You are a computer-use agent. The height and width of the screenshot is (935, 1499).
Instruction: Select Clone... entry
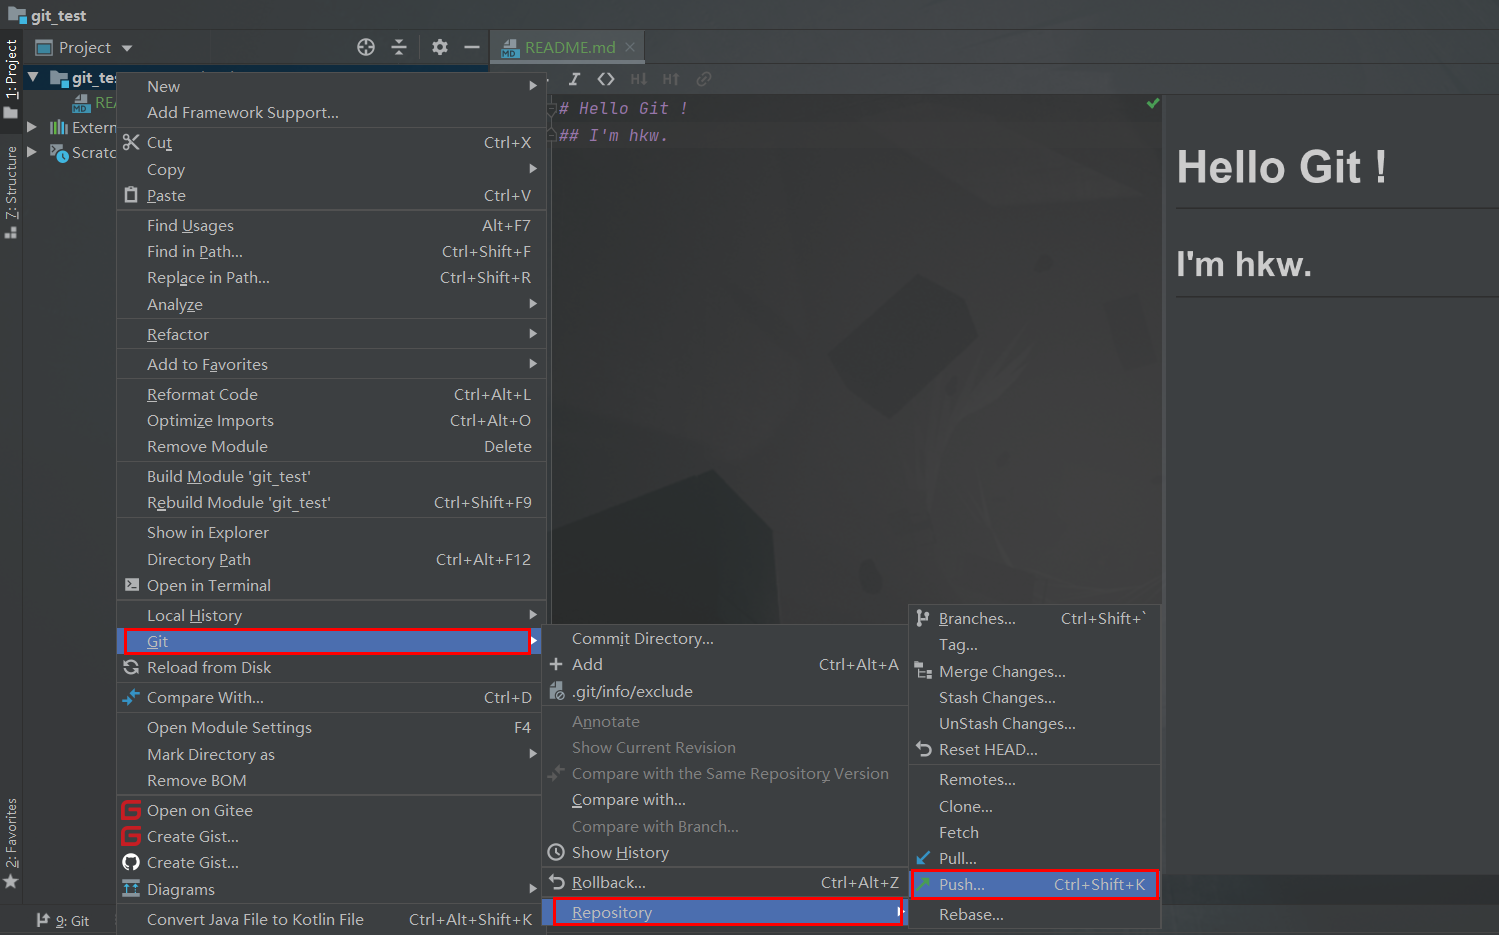pos(1034,806)
